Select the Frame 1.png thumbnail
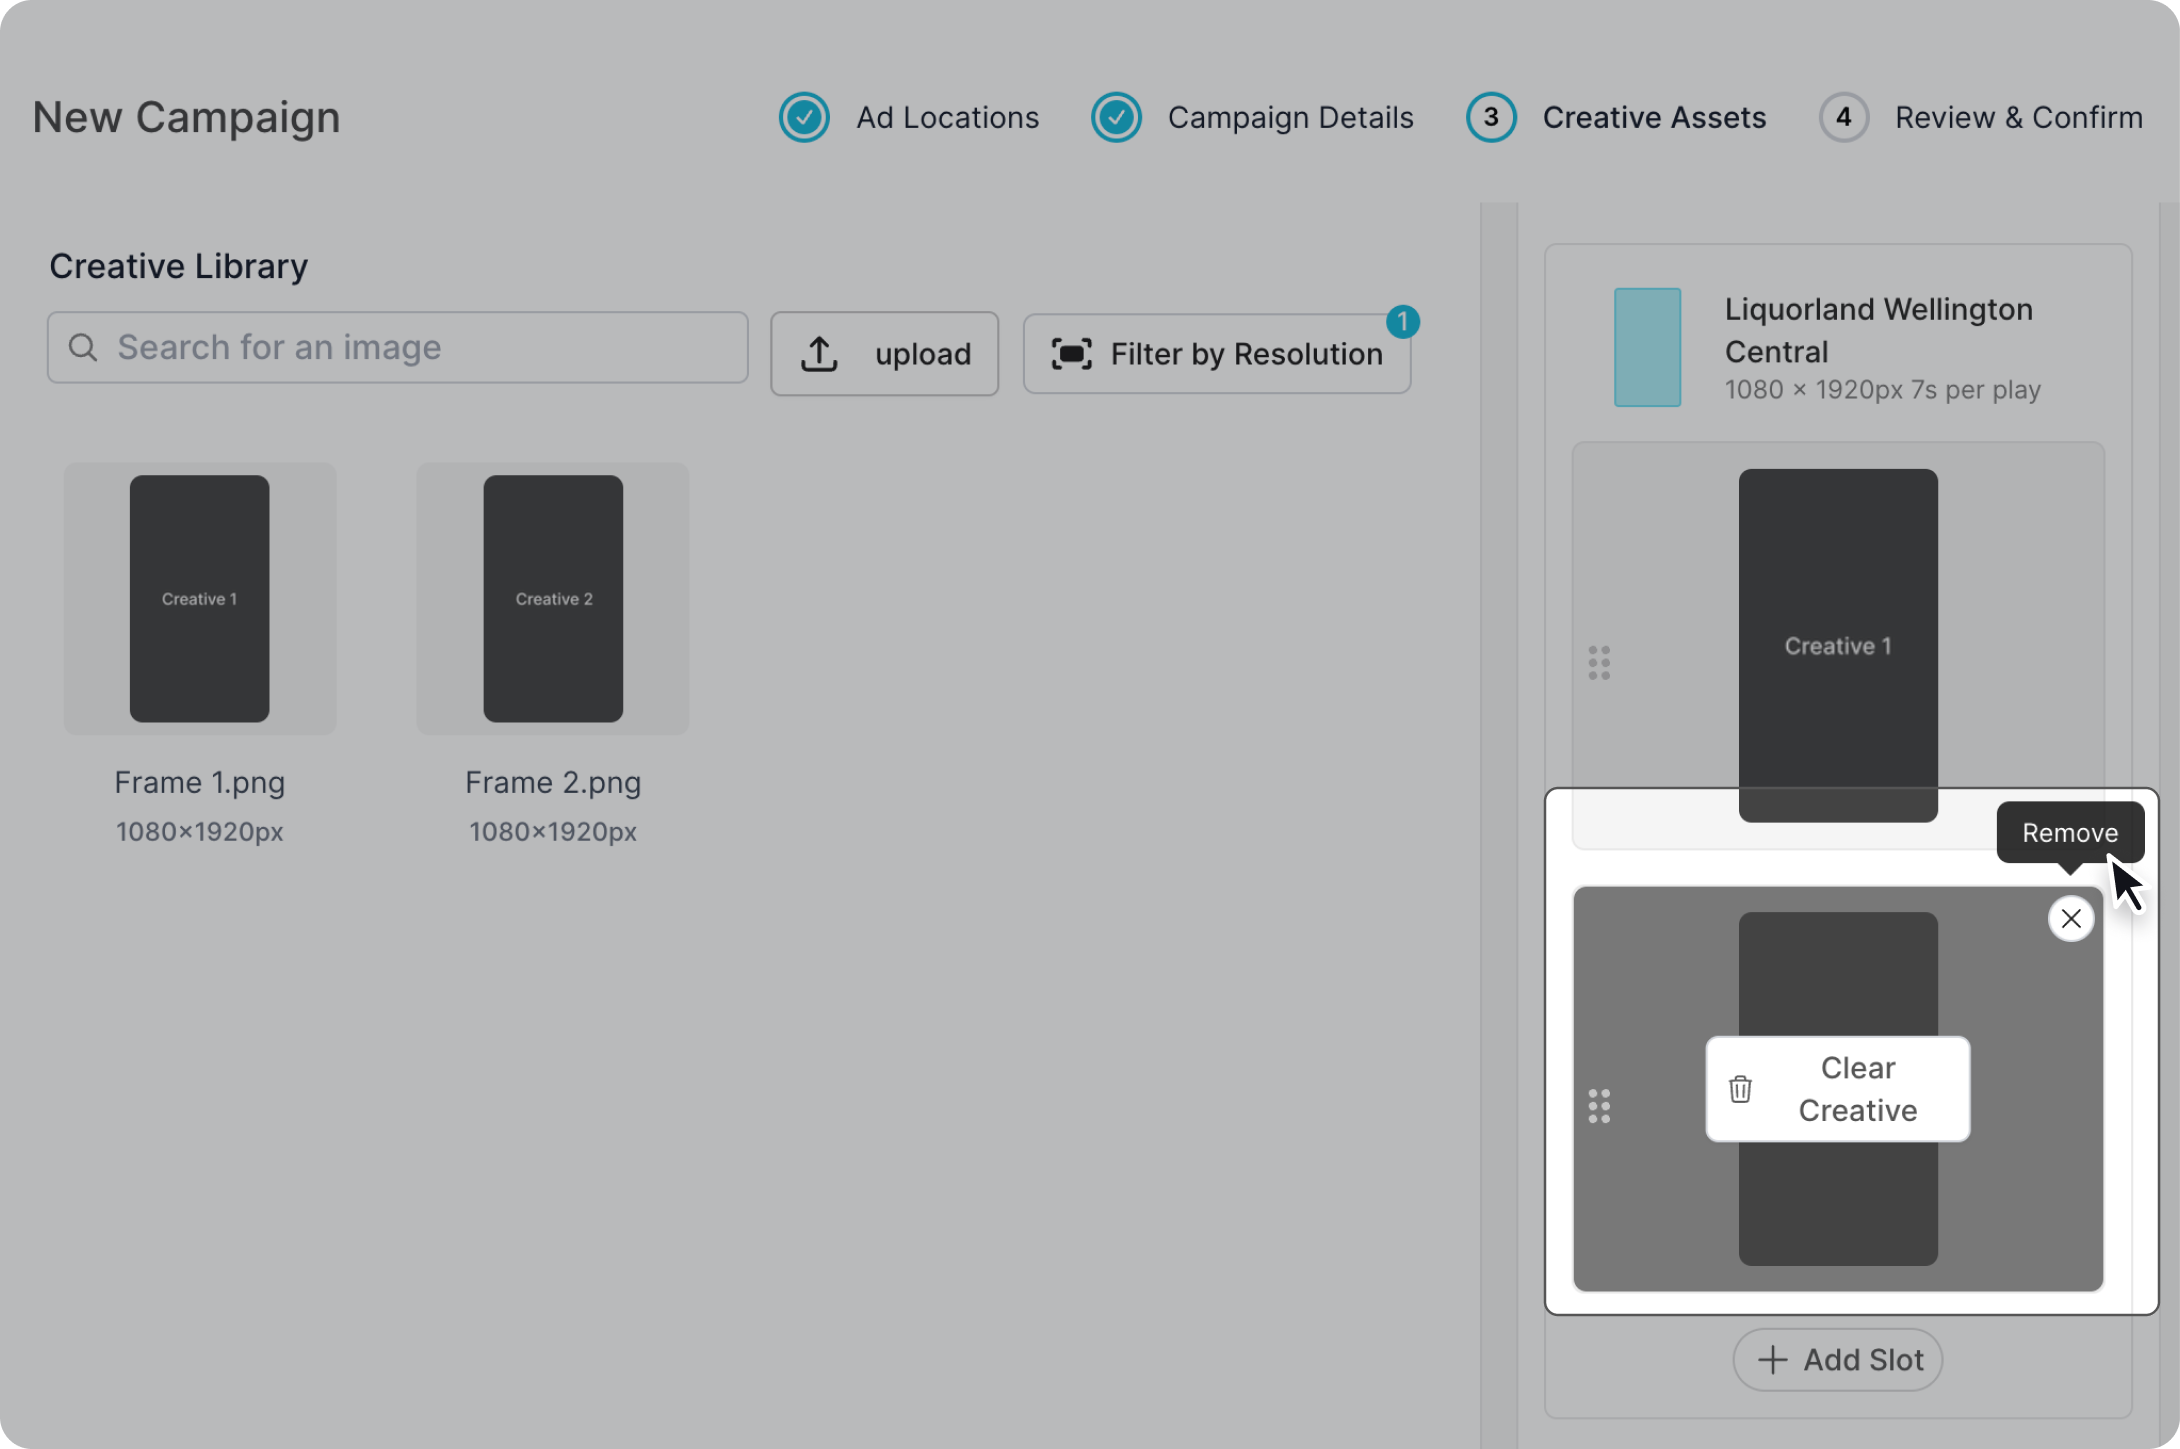2180x1449 pixels. tap(200, 598)
